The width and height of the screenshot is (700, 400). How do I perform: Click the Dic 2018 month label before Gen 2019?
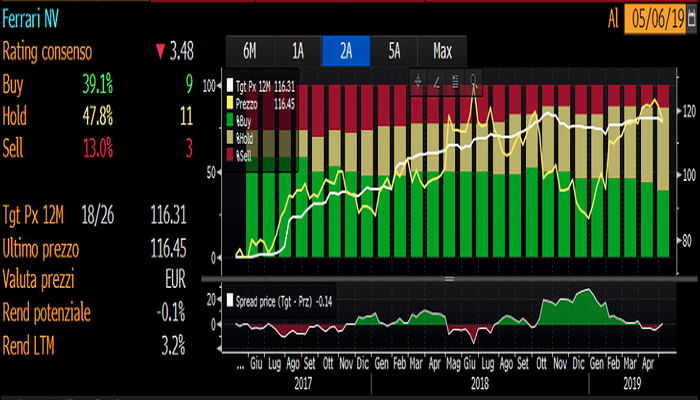578,365
